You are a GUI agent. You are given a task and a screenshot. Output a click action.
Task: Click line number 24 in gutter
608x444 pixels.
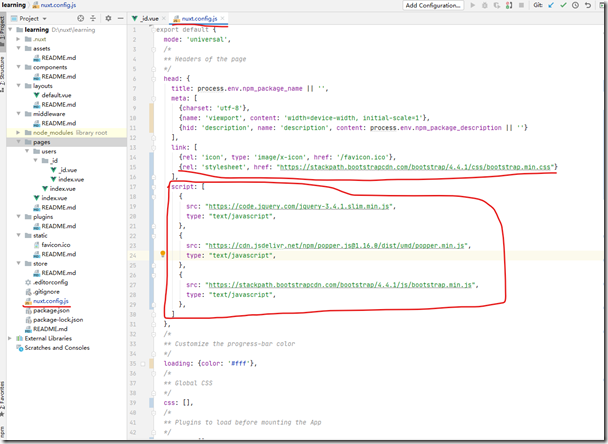click(x=133, y=256)
